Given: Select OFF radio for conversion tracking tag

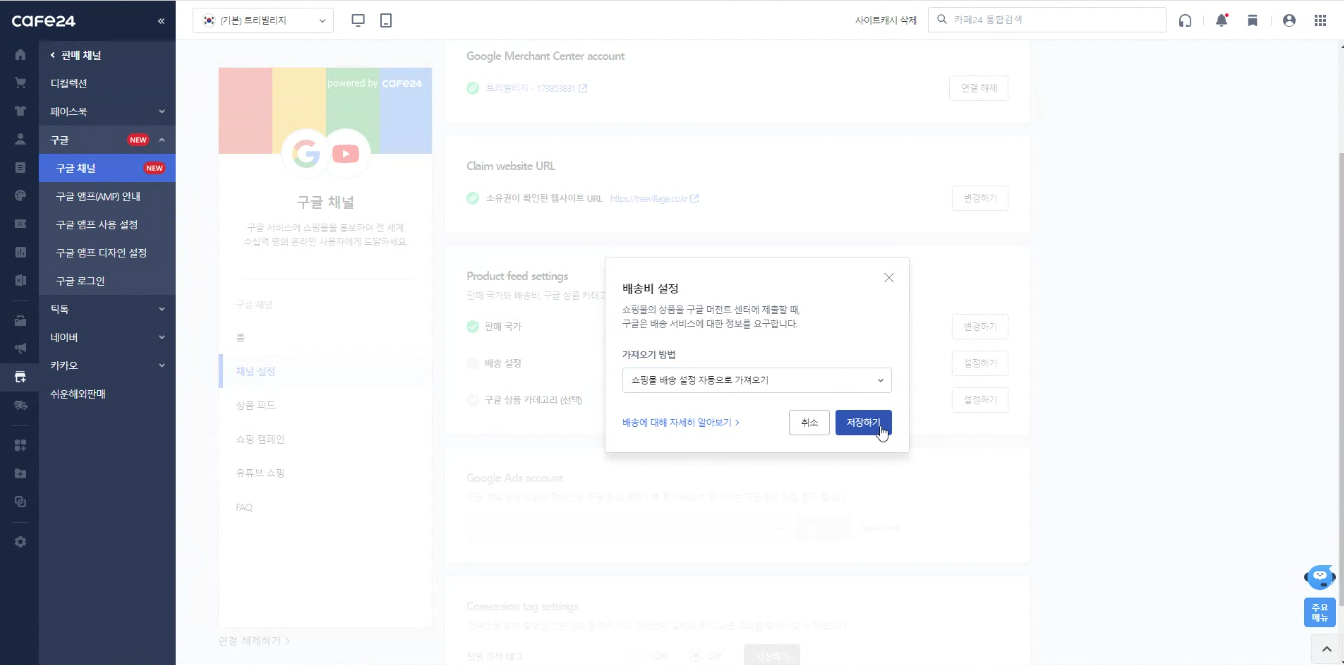Looking at the screenshot, I should [695, 656].
